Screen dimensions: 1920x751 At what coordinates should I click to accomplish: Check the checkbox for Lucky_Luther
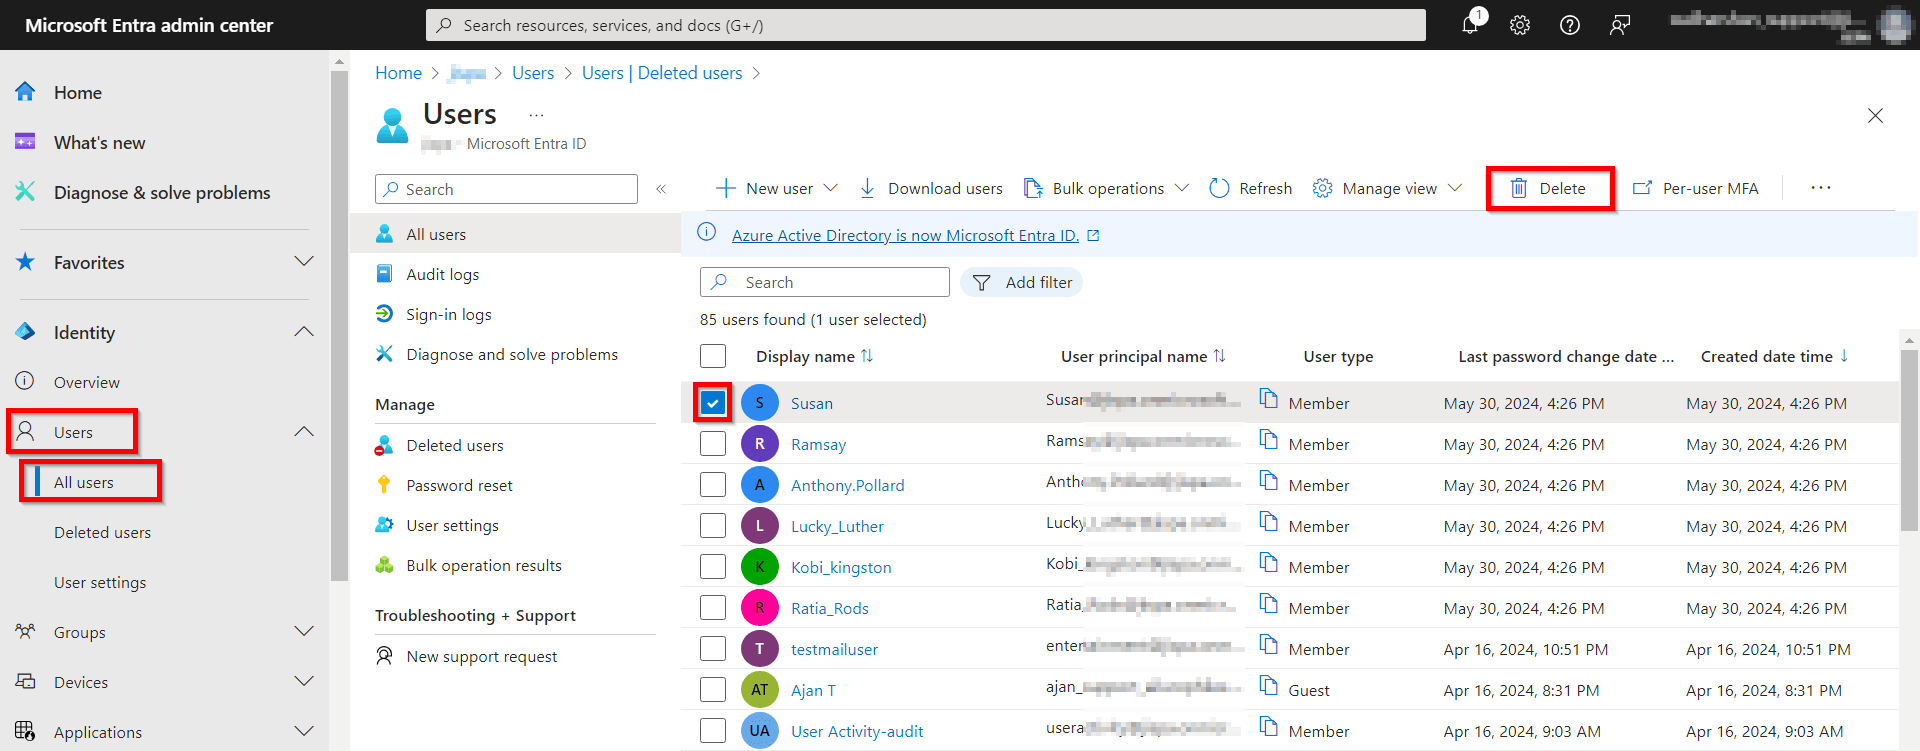(x=713, y=526)
